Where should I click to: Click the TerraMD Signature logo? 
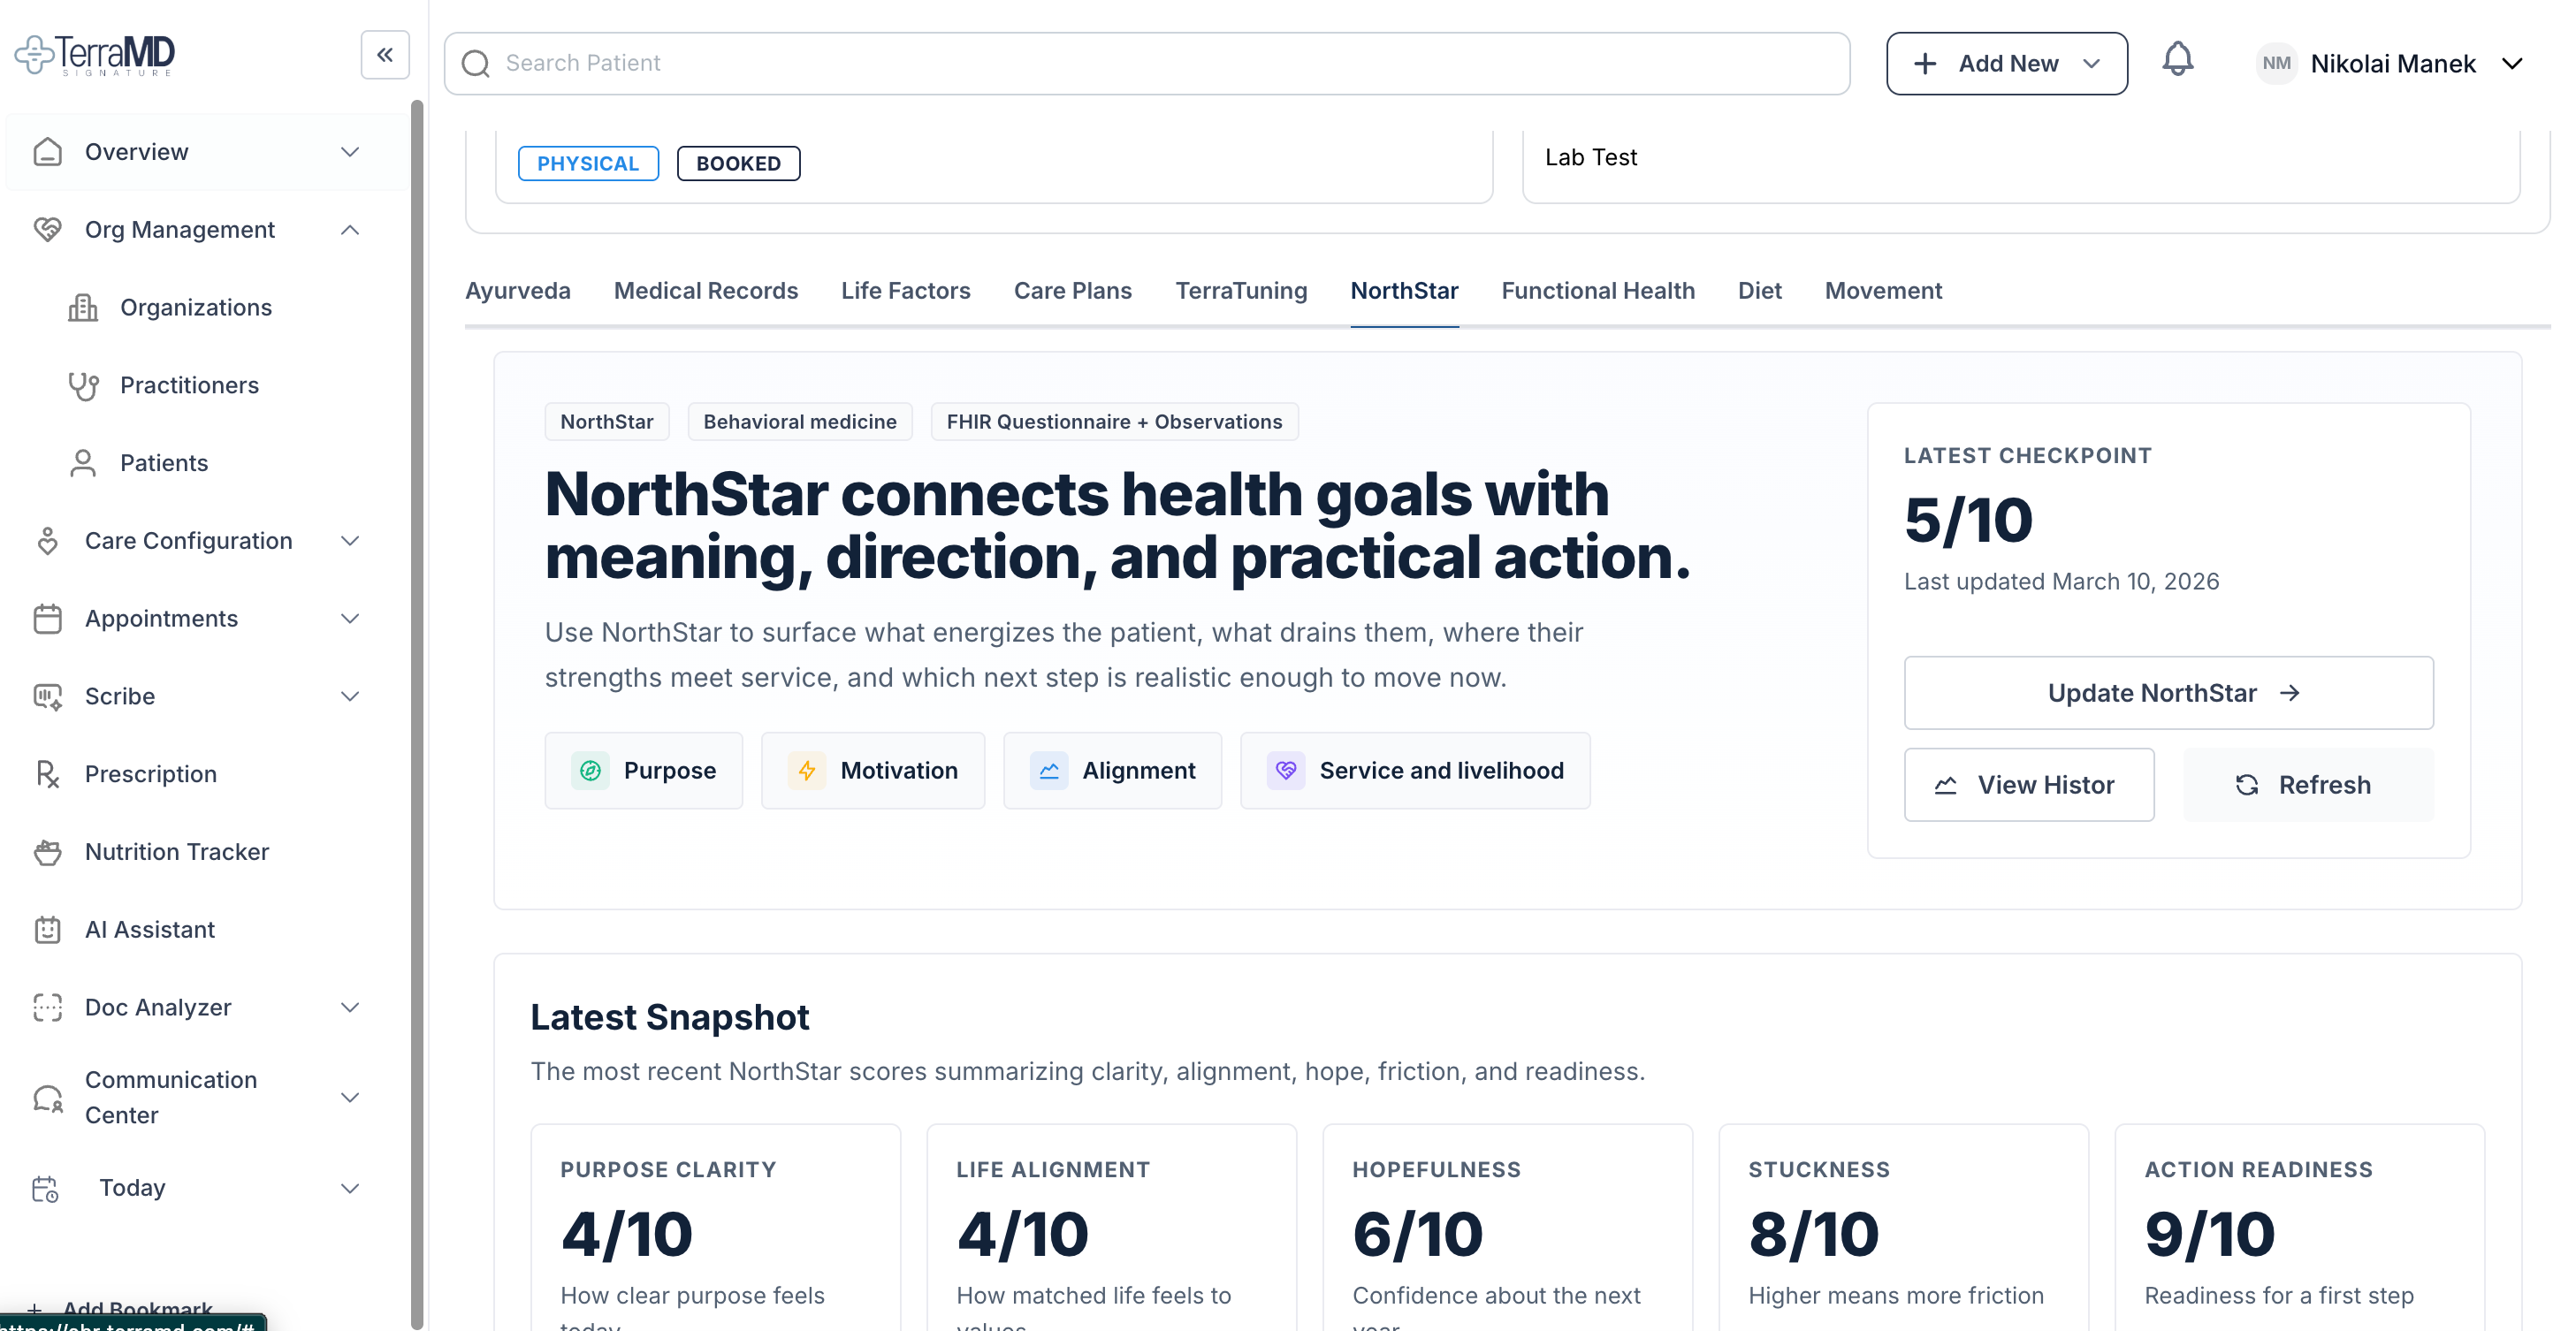(96, 55)
